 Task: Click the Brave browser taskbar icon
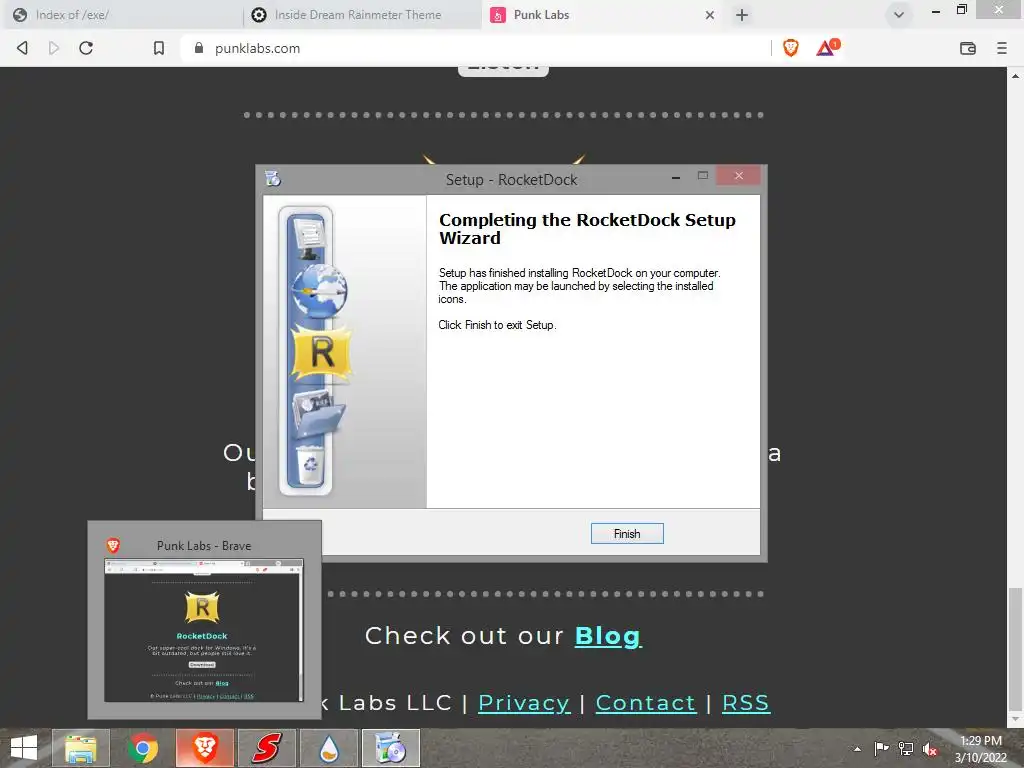click(204, 748)
